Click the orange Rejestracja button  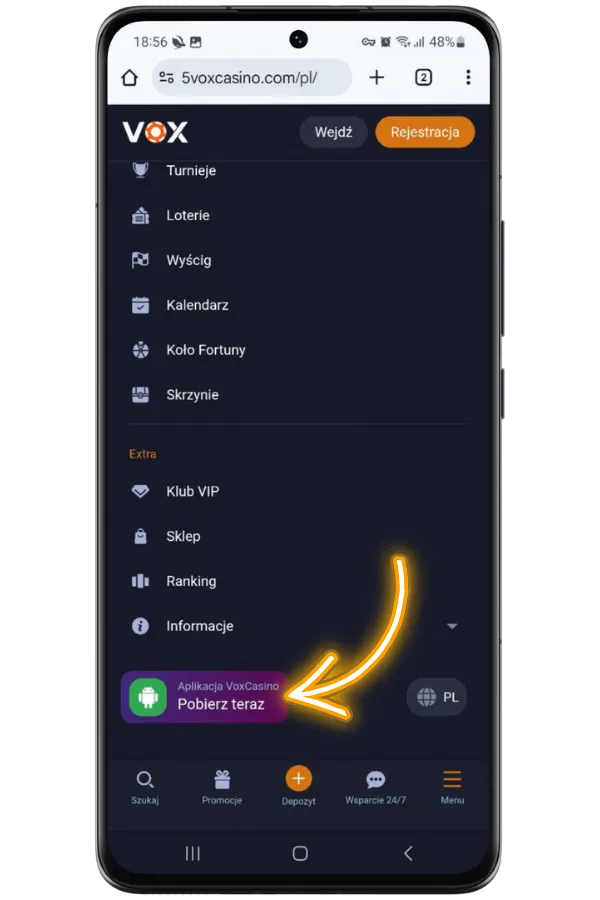[425, 132]
